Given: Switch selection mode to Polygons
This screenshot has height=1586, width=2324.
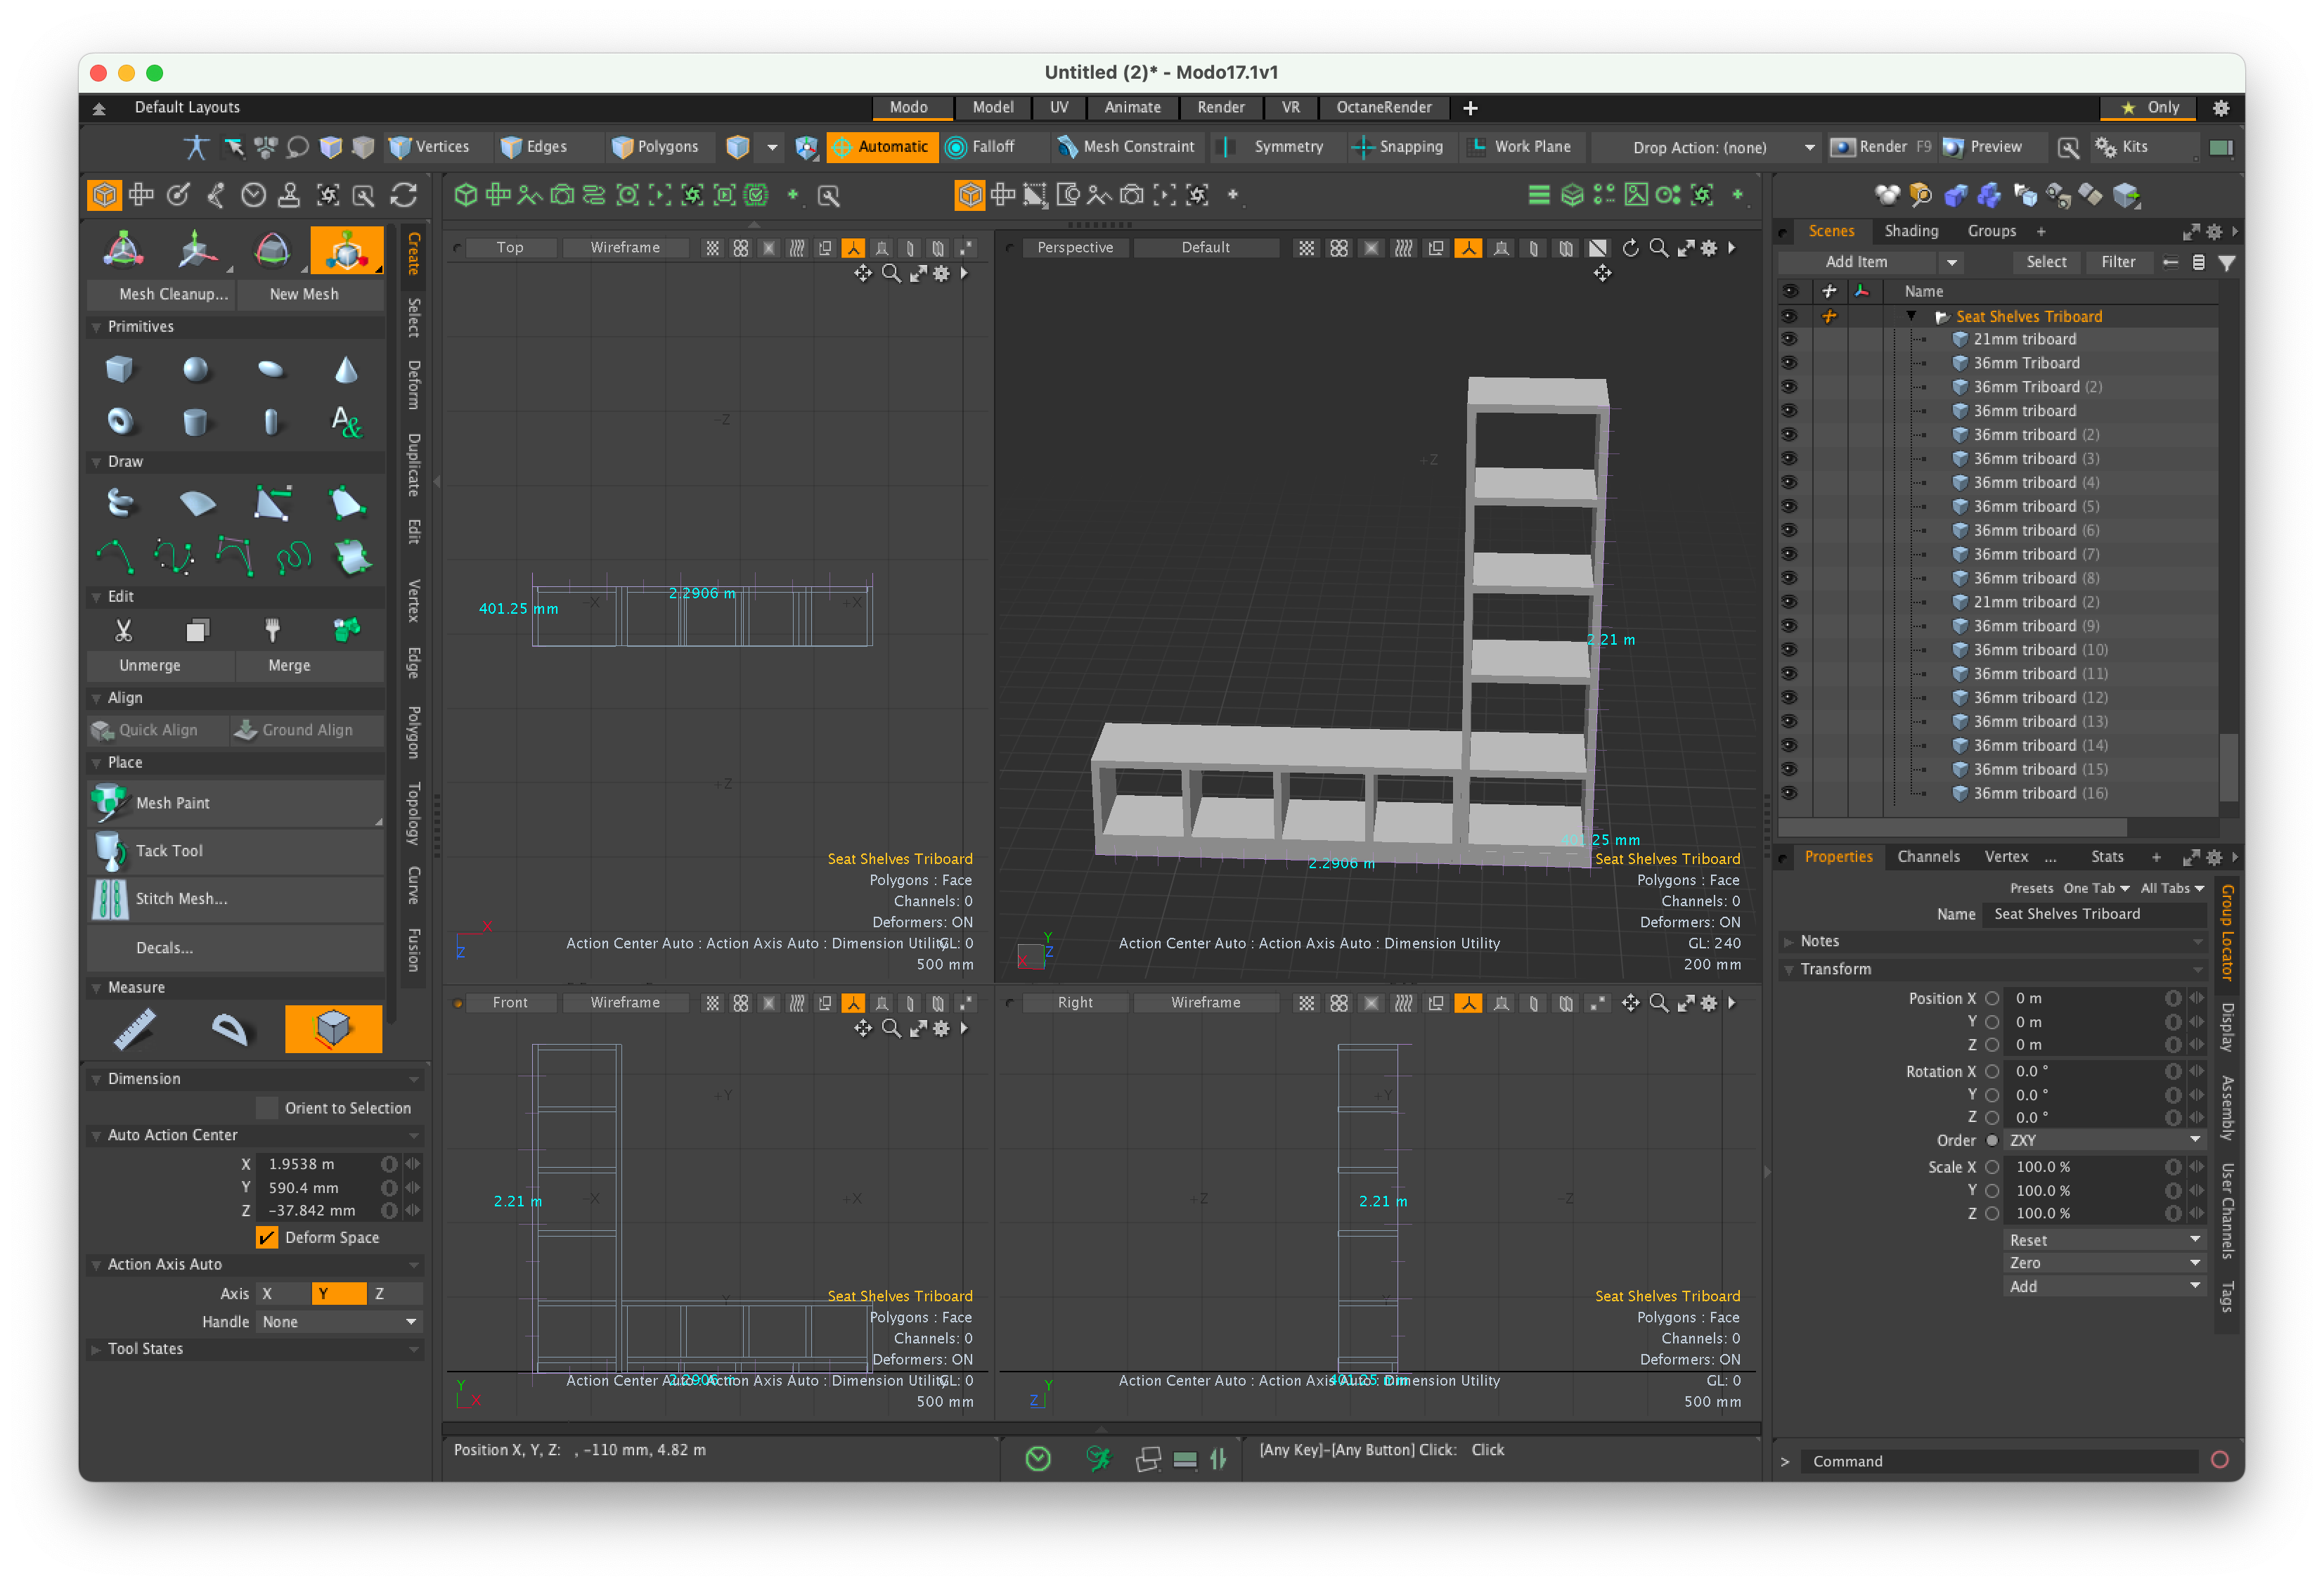Looking at the screenshot, I should (656, 147).
